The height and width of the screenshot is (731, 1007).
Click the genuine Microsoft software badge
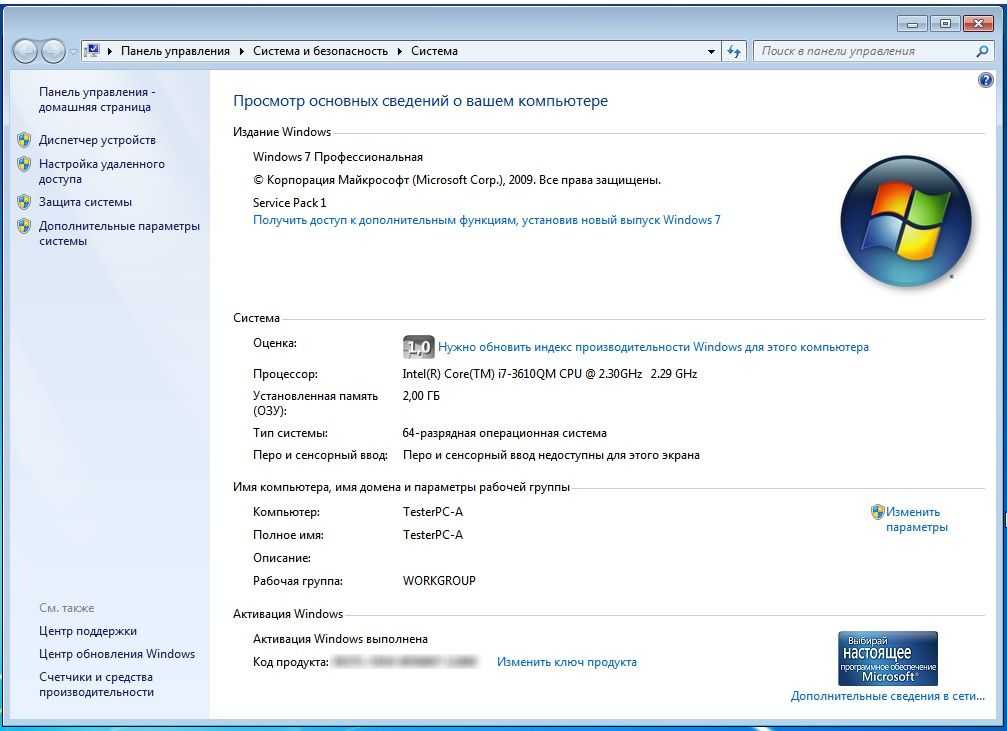click(888, 658)
